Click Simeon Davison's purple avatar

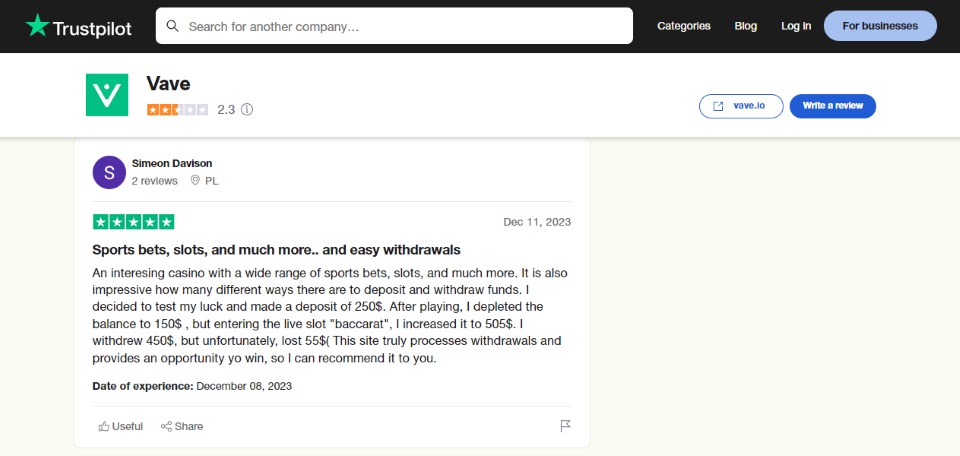click(109, 172)
